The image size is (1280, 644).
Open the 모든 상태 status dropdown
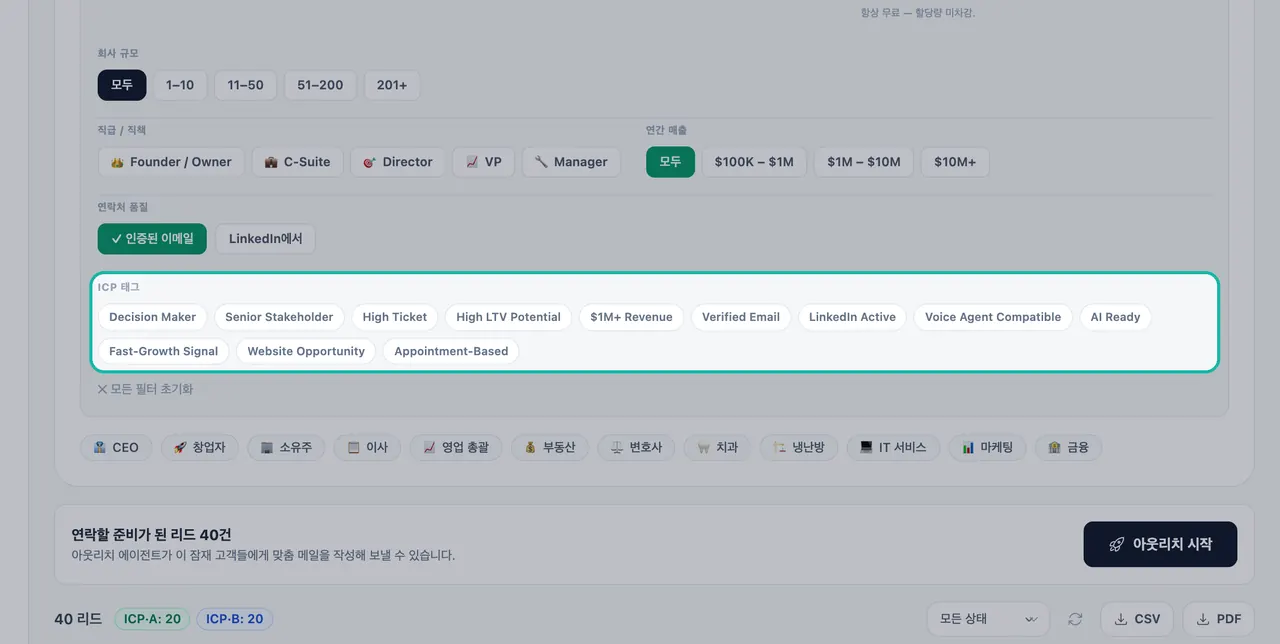pos(988,619)
